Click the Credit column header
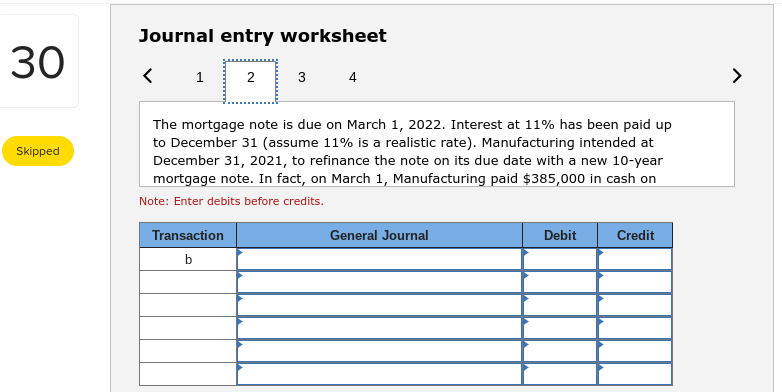This screenshot has height=392, width=782. pyautogui.click(x=635, y=235)
